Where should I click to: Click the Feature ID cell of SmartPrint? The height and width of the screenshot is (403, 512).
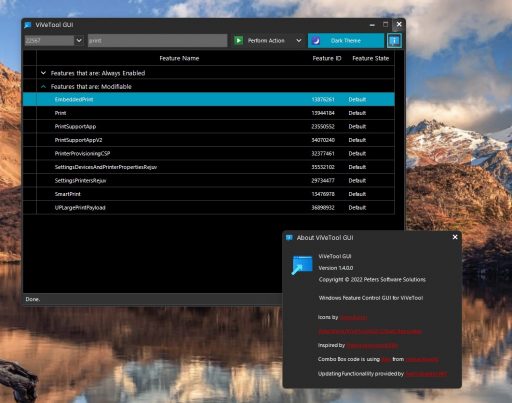(x=323, y=194)
